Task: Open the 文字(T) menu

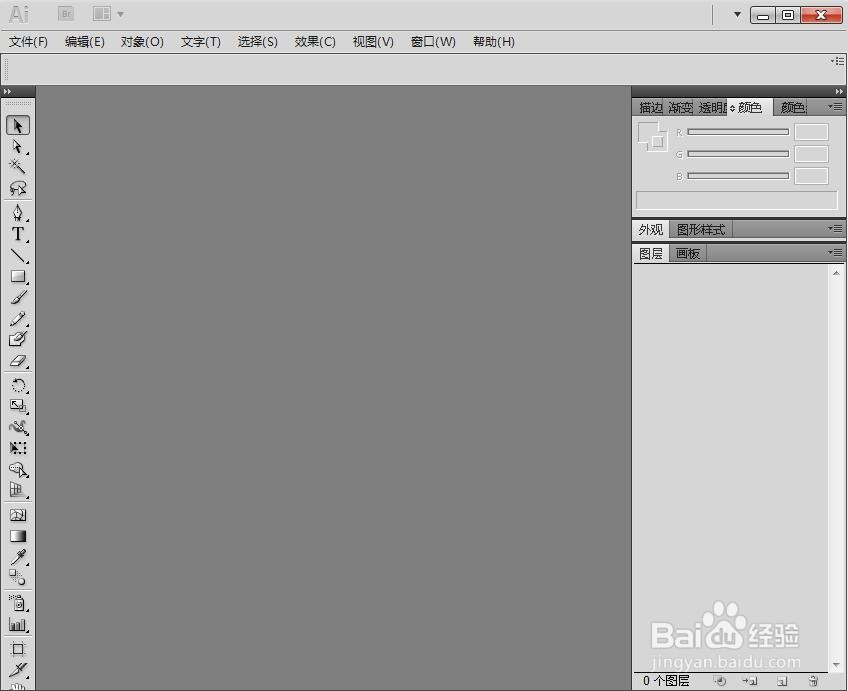Action: (x=199, y=42)
